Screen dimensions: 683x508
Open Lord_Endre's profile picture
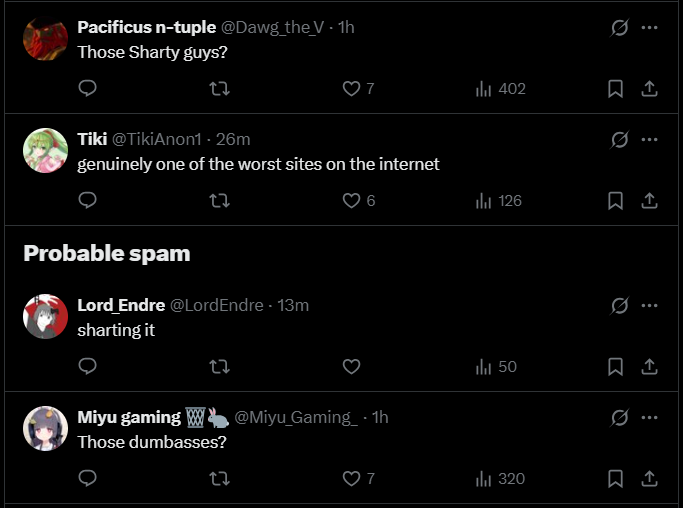[45, 316]
